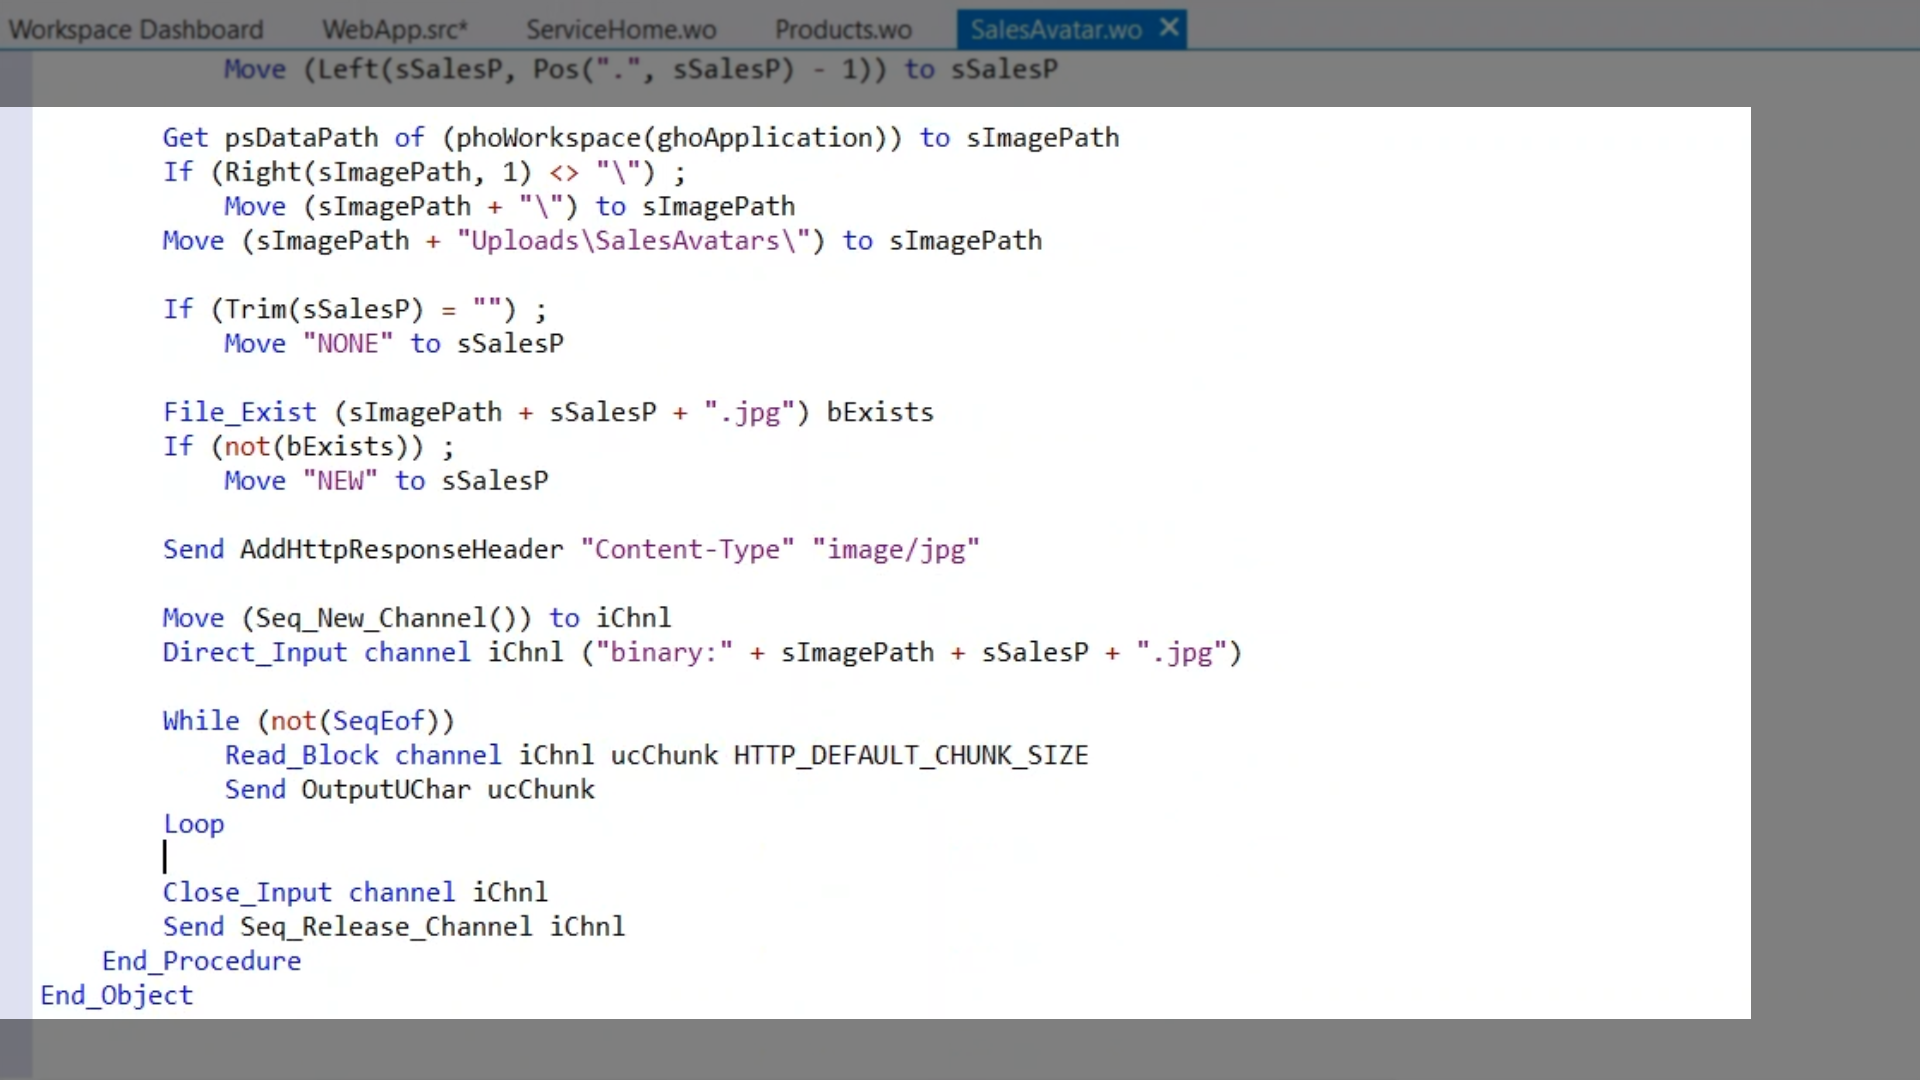
Task: Click the Seq_New_Channel() function call
Action: point(386,618)
